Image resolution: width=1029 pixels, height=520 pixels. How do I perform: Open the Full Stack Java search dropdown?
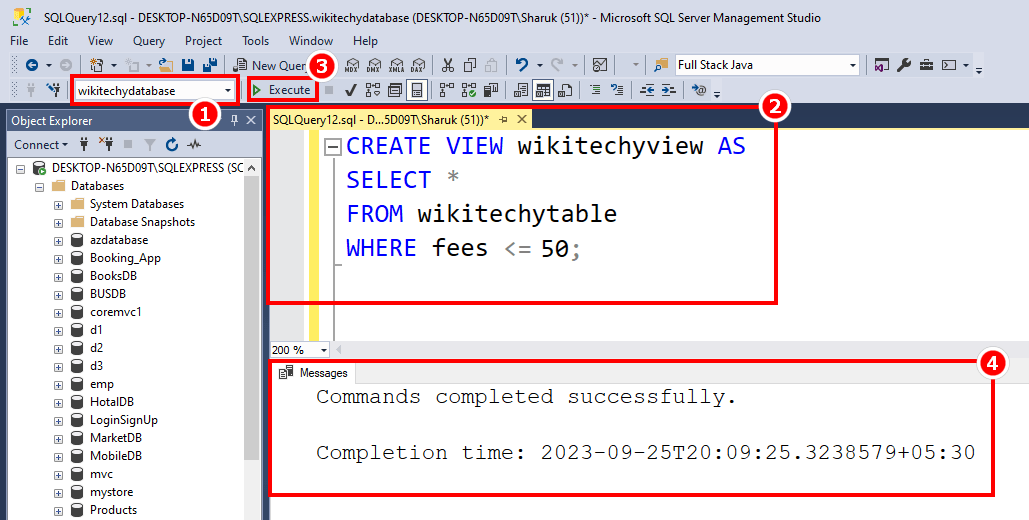click(853, 65)
